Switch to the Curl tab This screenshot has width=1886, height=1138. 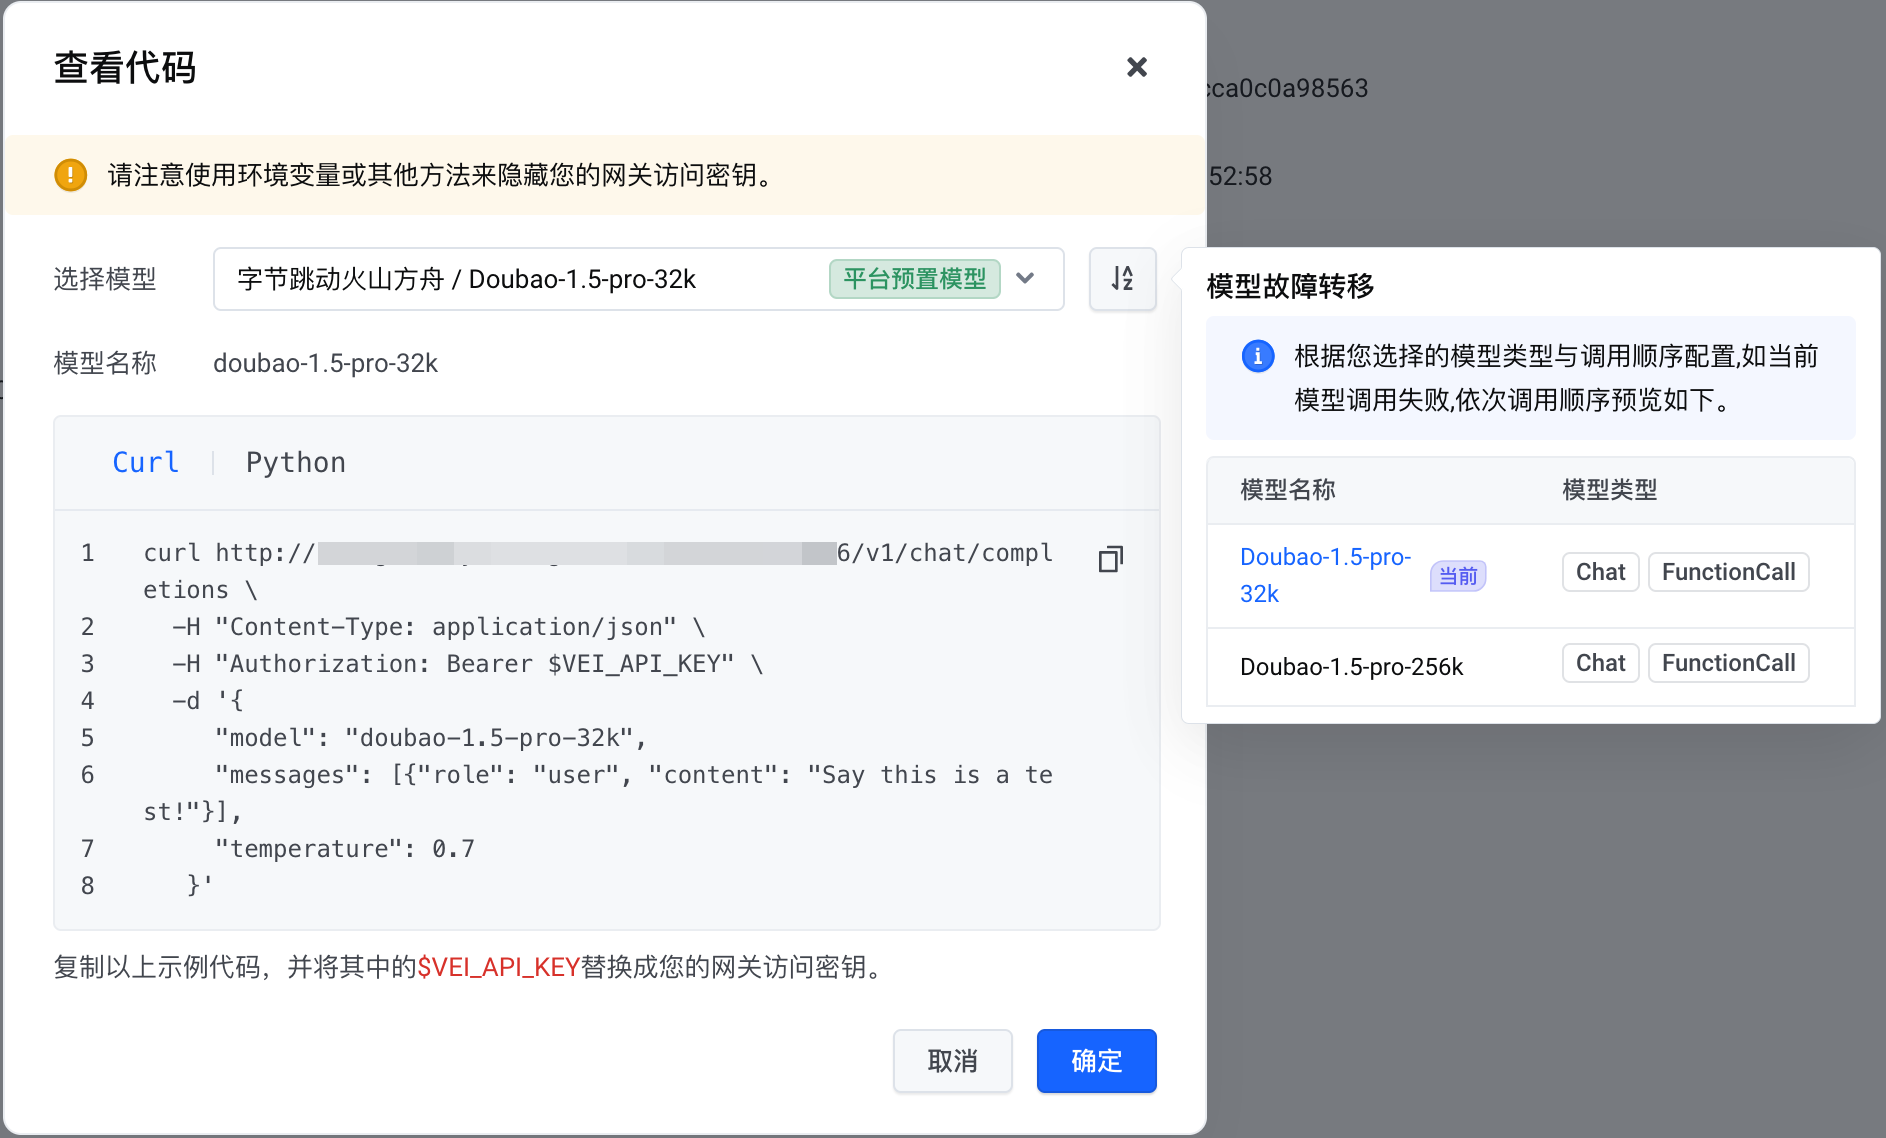click(145, 462)
